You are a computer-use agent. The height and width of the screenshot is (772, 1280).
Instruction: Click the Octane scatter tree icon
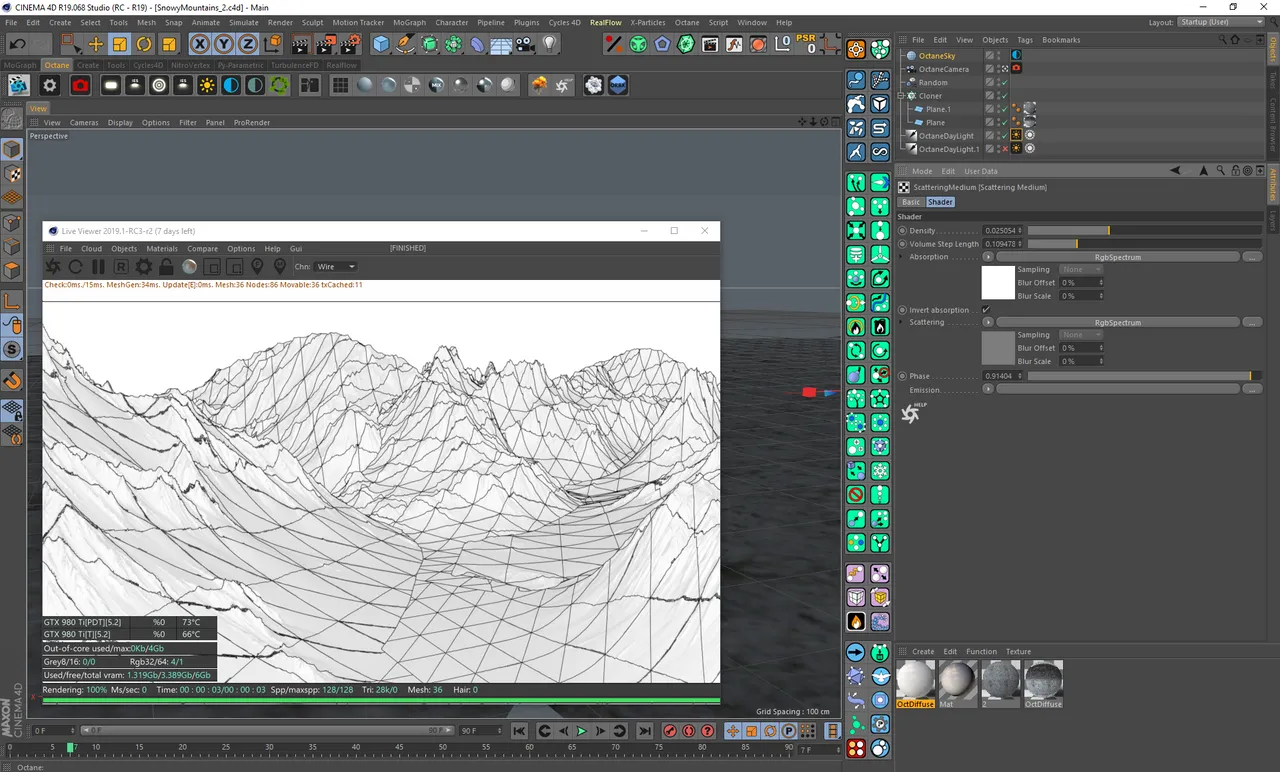point(539,86)
